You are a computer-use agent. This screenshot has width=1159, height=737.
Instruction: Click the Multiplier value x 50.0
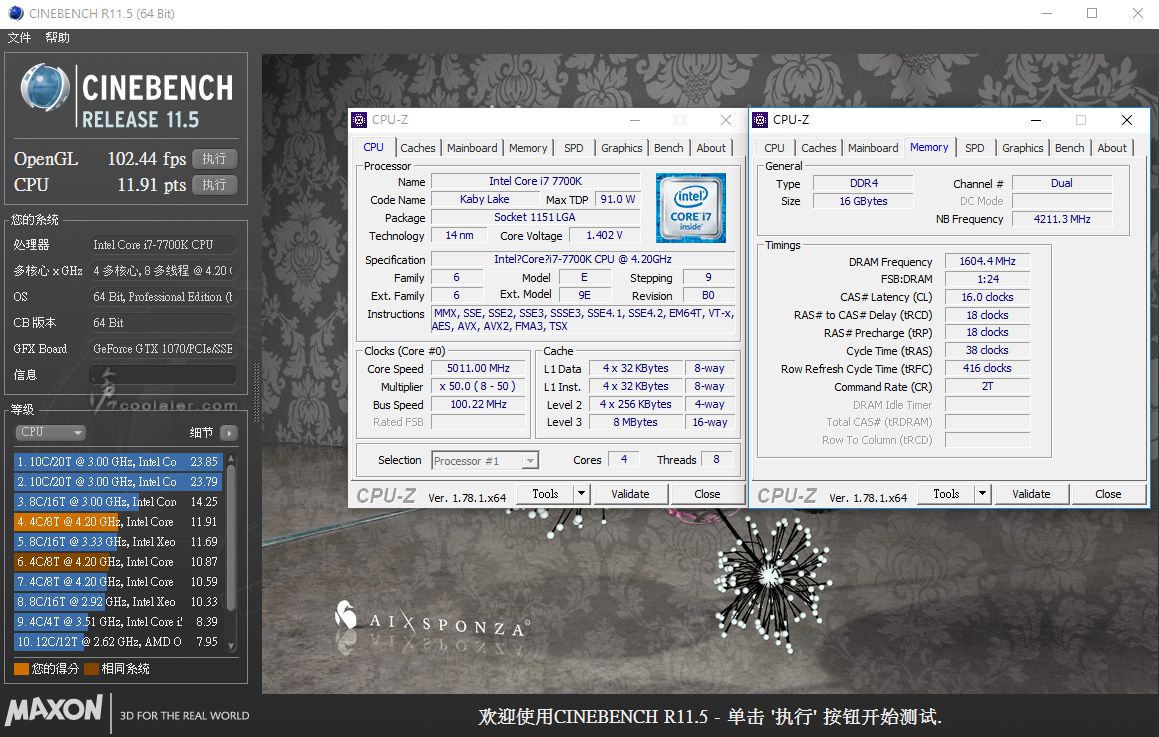478,386
